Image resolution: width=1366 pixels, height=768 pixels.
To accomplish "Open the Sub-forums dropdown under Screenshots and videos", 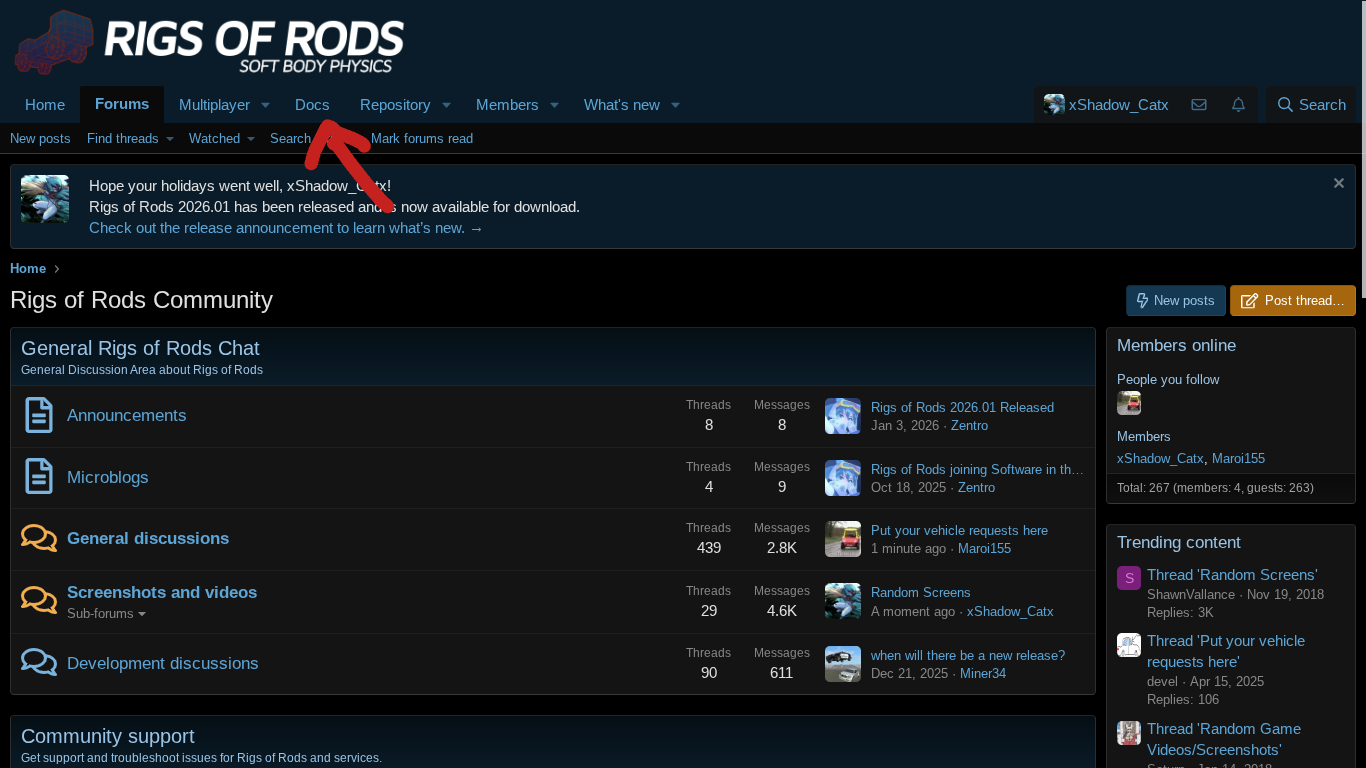I will (106, 614).
